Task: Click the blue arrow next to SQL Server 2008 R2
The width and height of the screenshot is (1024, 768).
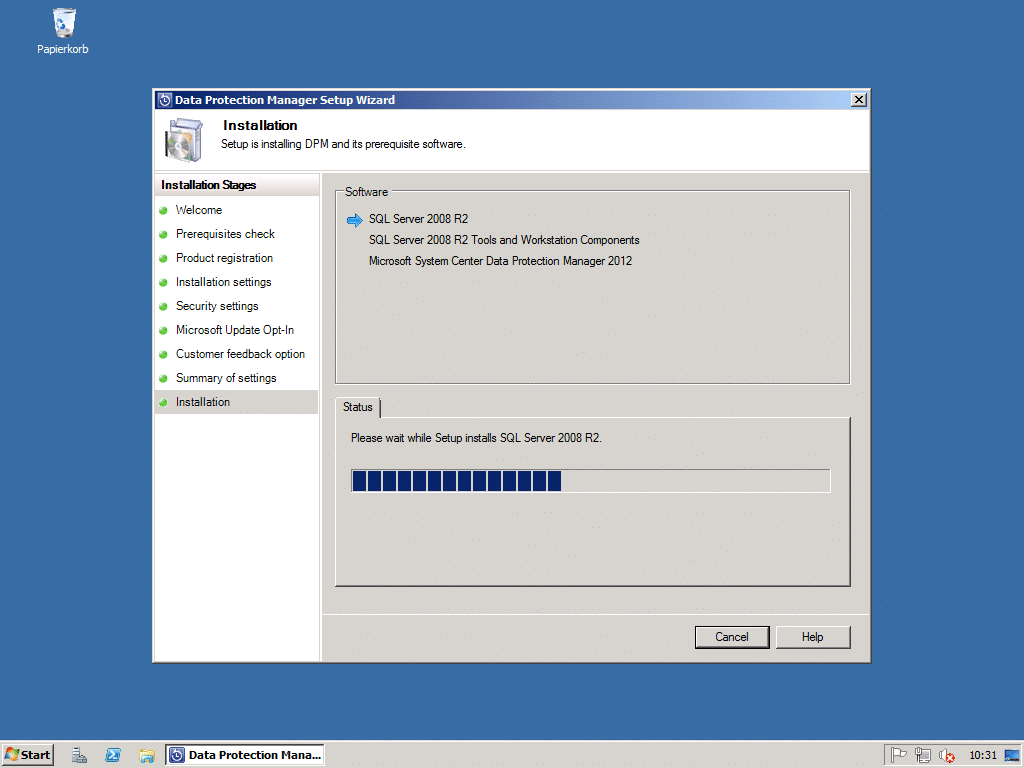Action: 355,220
